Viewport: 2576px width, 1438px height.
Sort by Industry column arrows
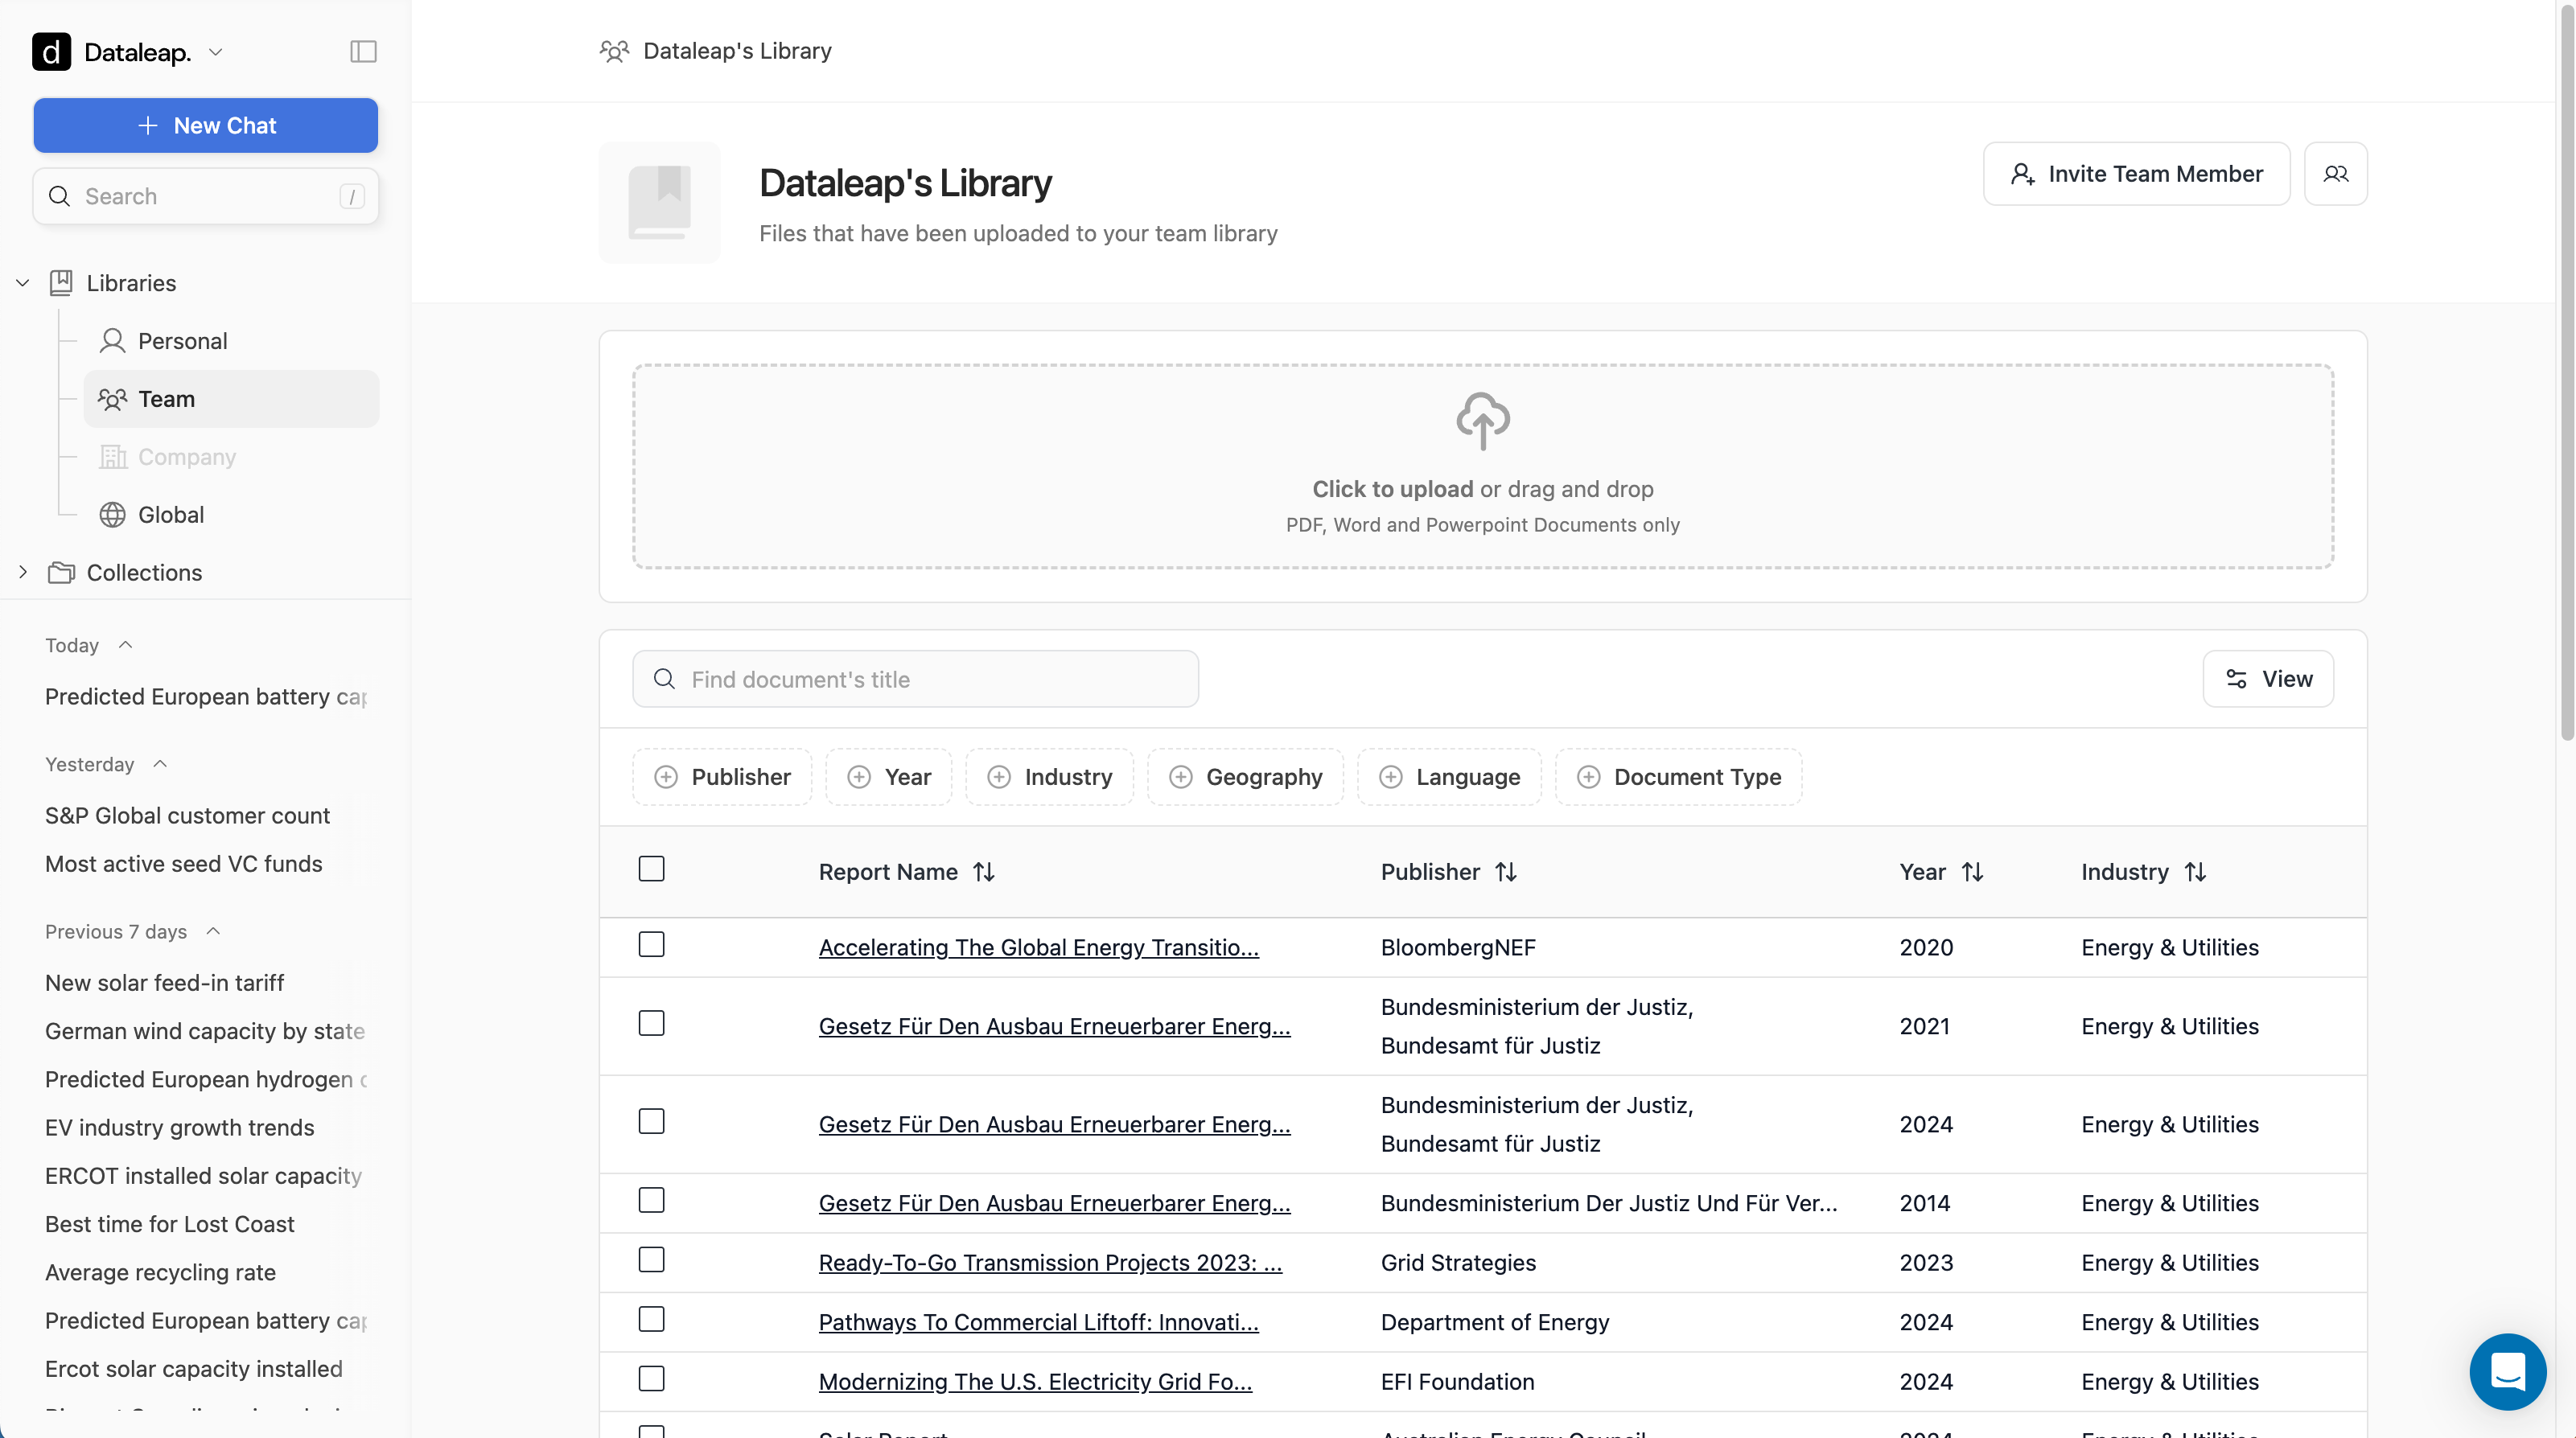pyautogui.click(x=2195, y=872)
